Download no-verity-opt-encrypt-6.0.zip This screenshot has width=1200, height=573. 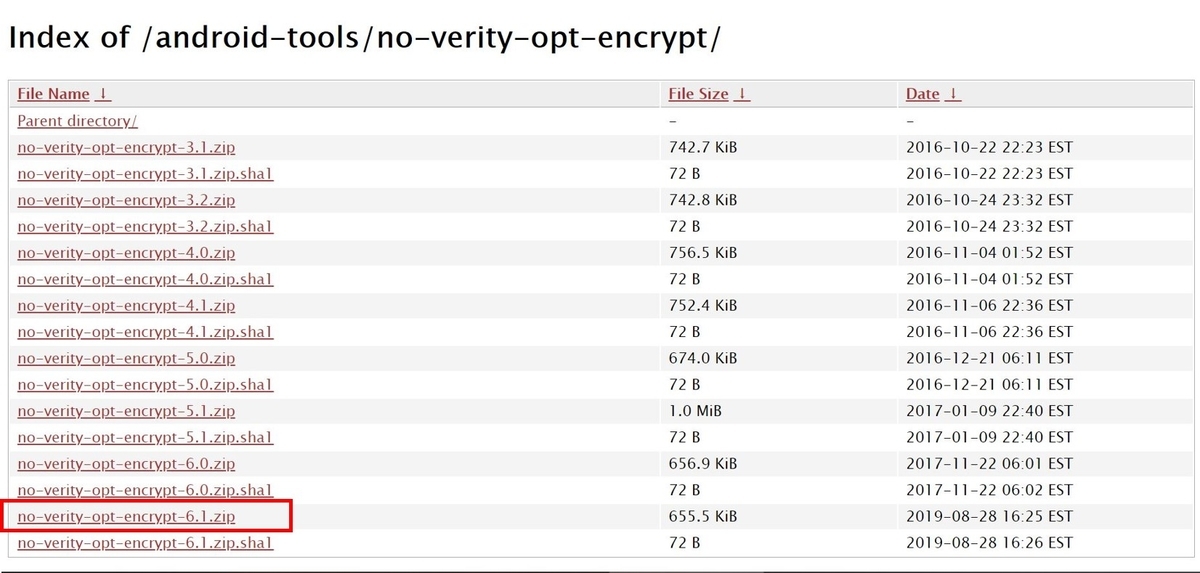click(126, 464)
